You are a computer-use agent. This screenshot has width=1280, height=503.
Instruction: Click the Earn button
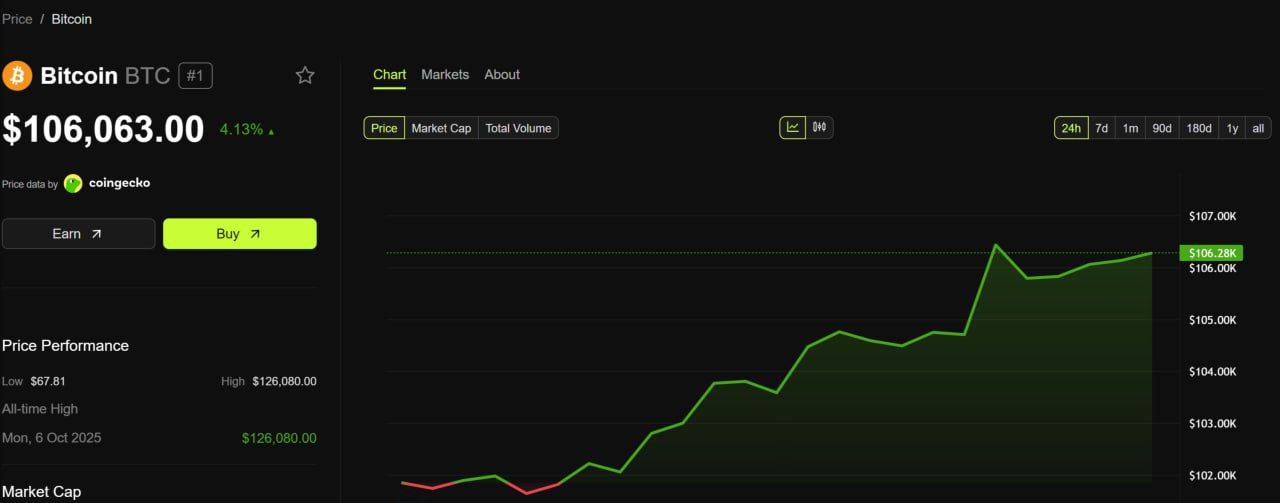[x=78, y=234]
